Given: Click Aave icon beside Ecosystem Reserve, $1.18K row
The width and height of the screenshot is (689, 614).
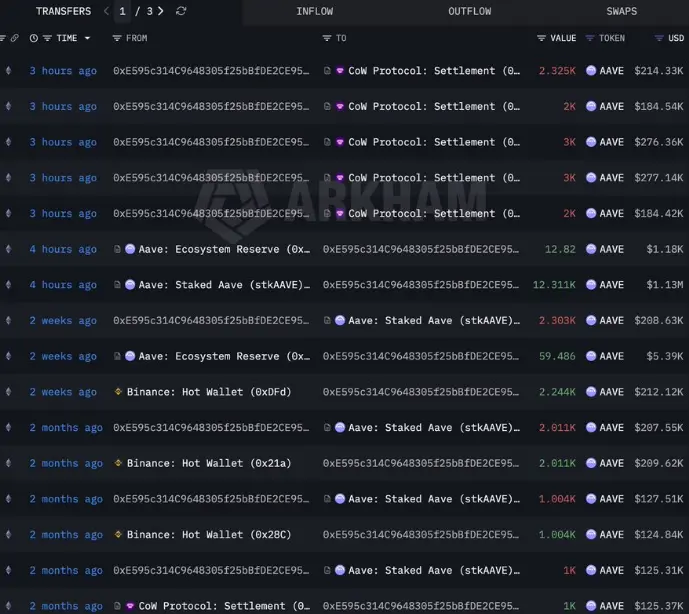Looking at the screenshot, I should 130,249.
